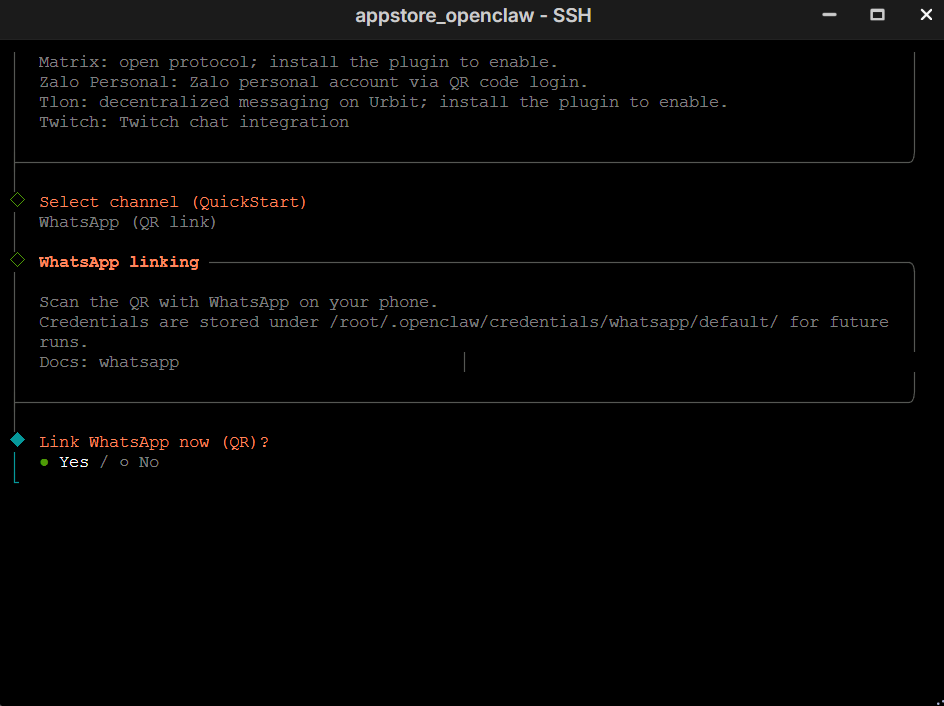Image resolution: width=944 pixels, height=706 pixels.
Task: Click the 'WhatsApp (QR link)' selected channel text
Action: [x=128, y=222]
